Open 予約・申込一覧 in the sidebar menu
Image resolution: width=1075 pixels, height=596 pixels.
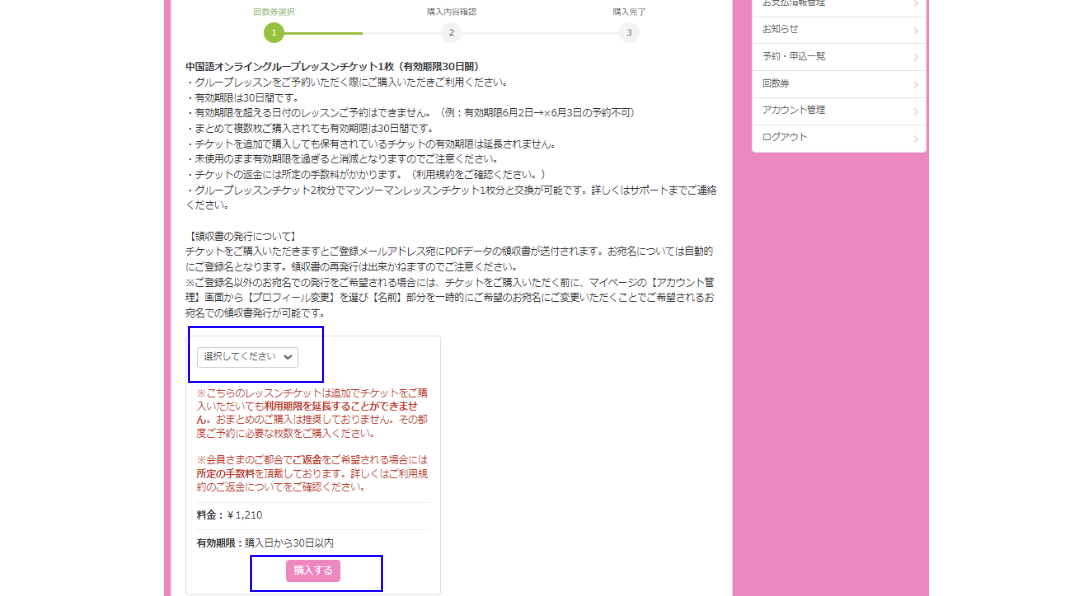point(794,56)
